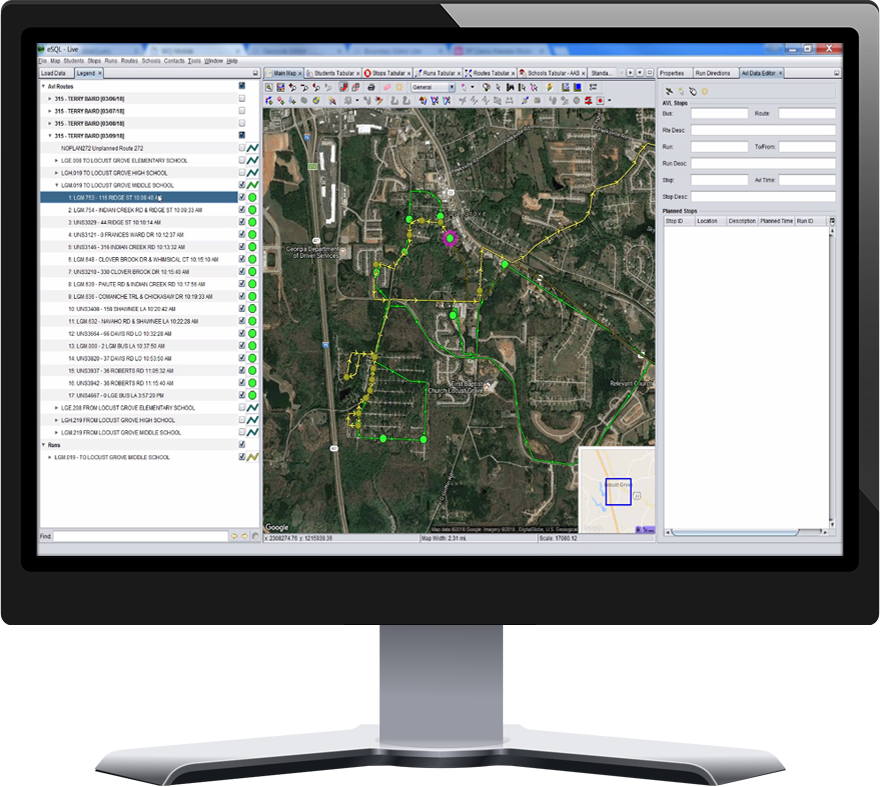Click the solid blue square icon in toolbar

[578, 88]
